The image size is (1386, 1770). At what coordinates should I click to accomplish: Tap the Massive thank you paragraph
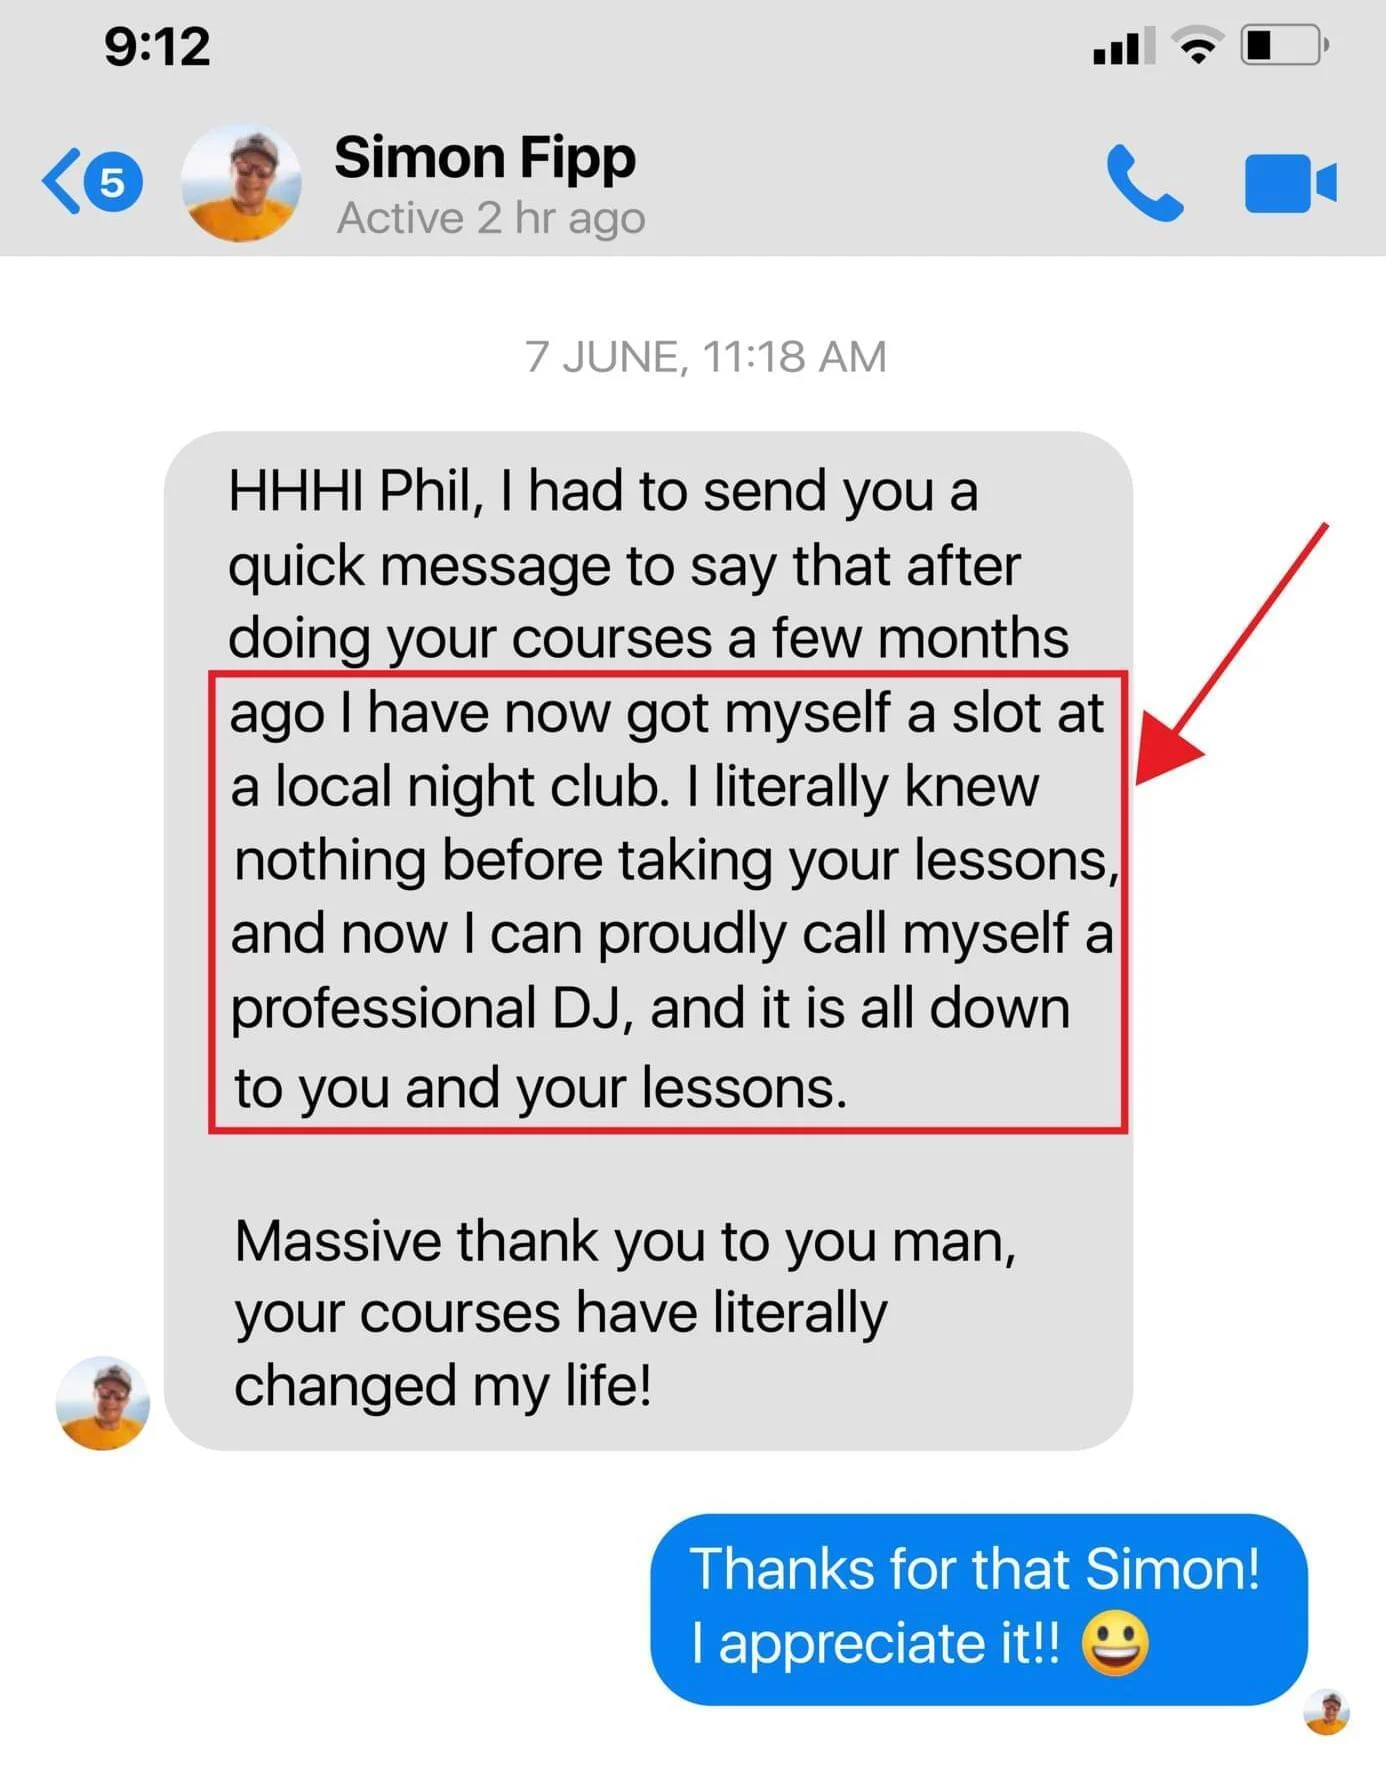(625, 1313)
